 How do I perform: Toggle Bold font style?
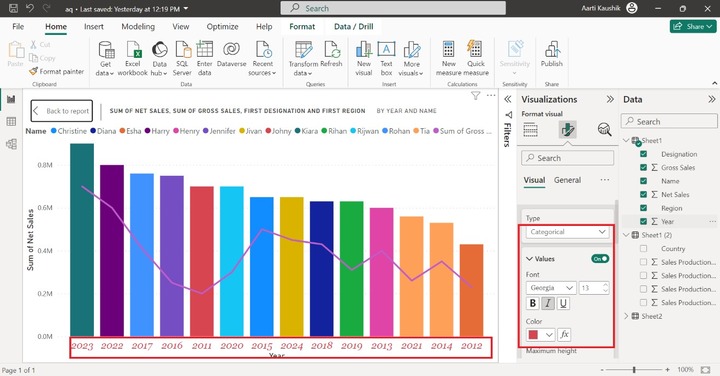[533, 303]
